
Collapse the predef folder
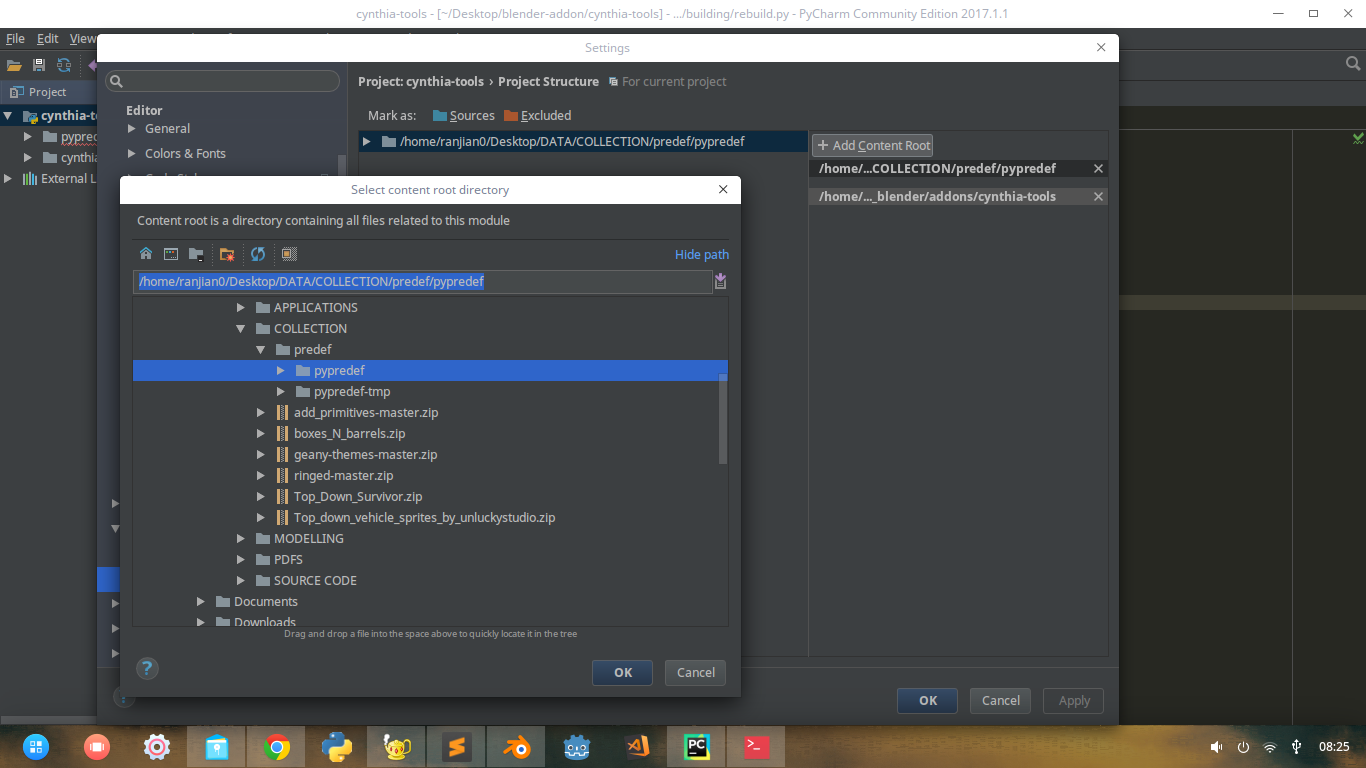pyautogui.click(x=260, y=350)
